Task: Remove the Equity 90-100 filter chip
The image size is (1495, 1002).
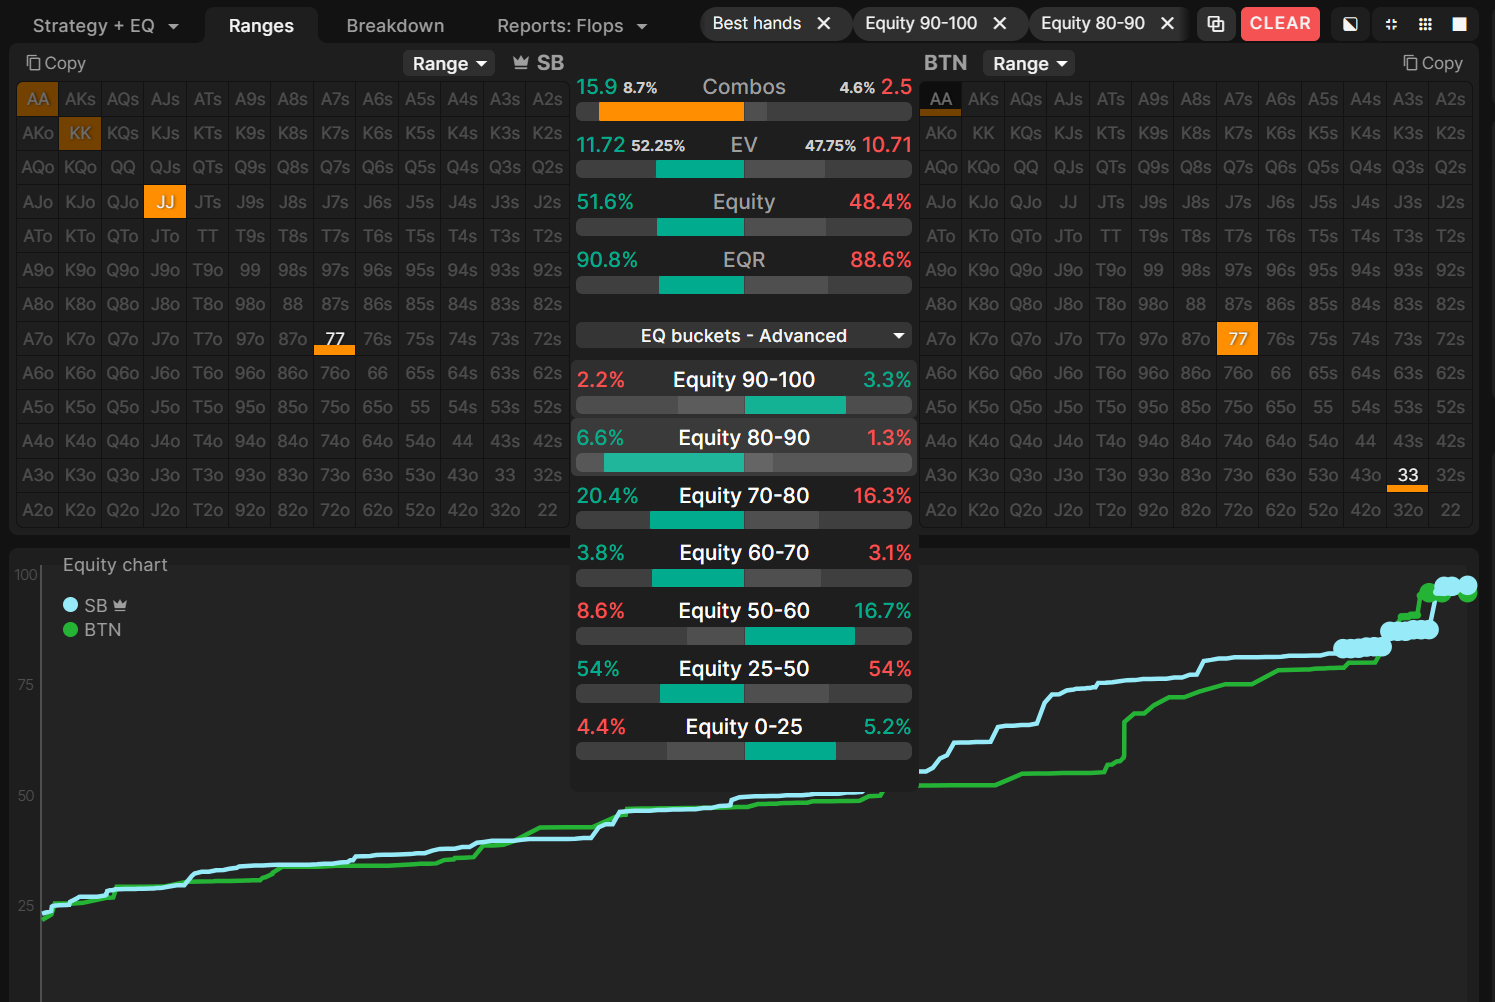Action: pos(1000,23)
